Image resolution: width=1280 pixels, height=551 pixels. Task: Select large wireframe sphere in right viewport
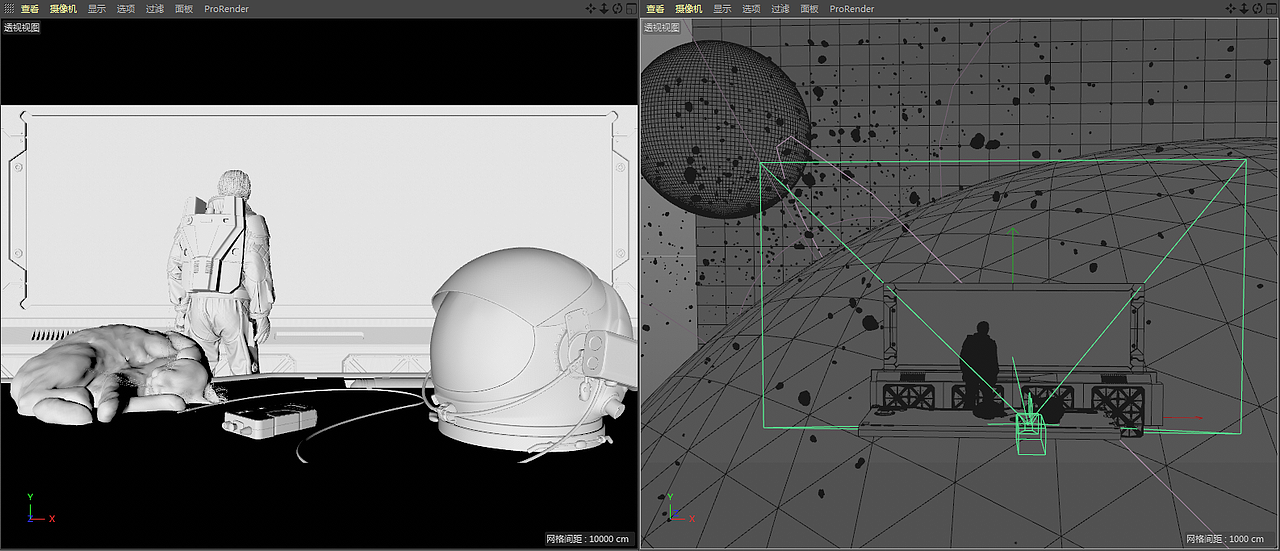(724, 129)
